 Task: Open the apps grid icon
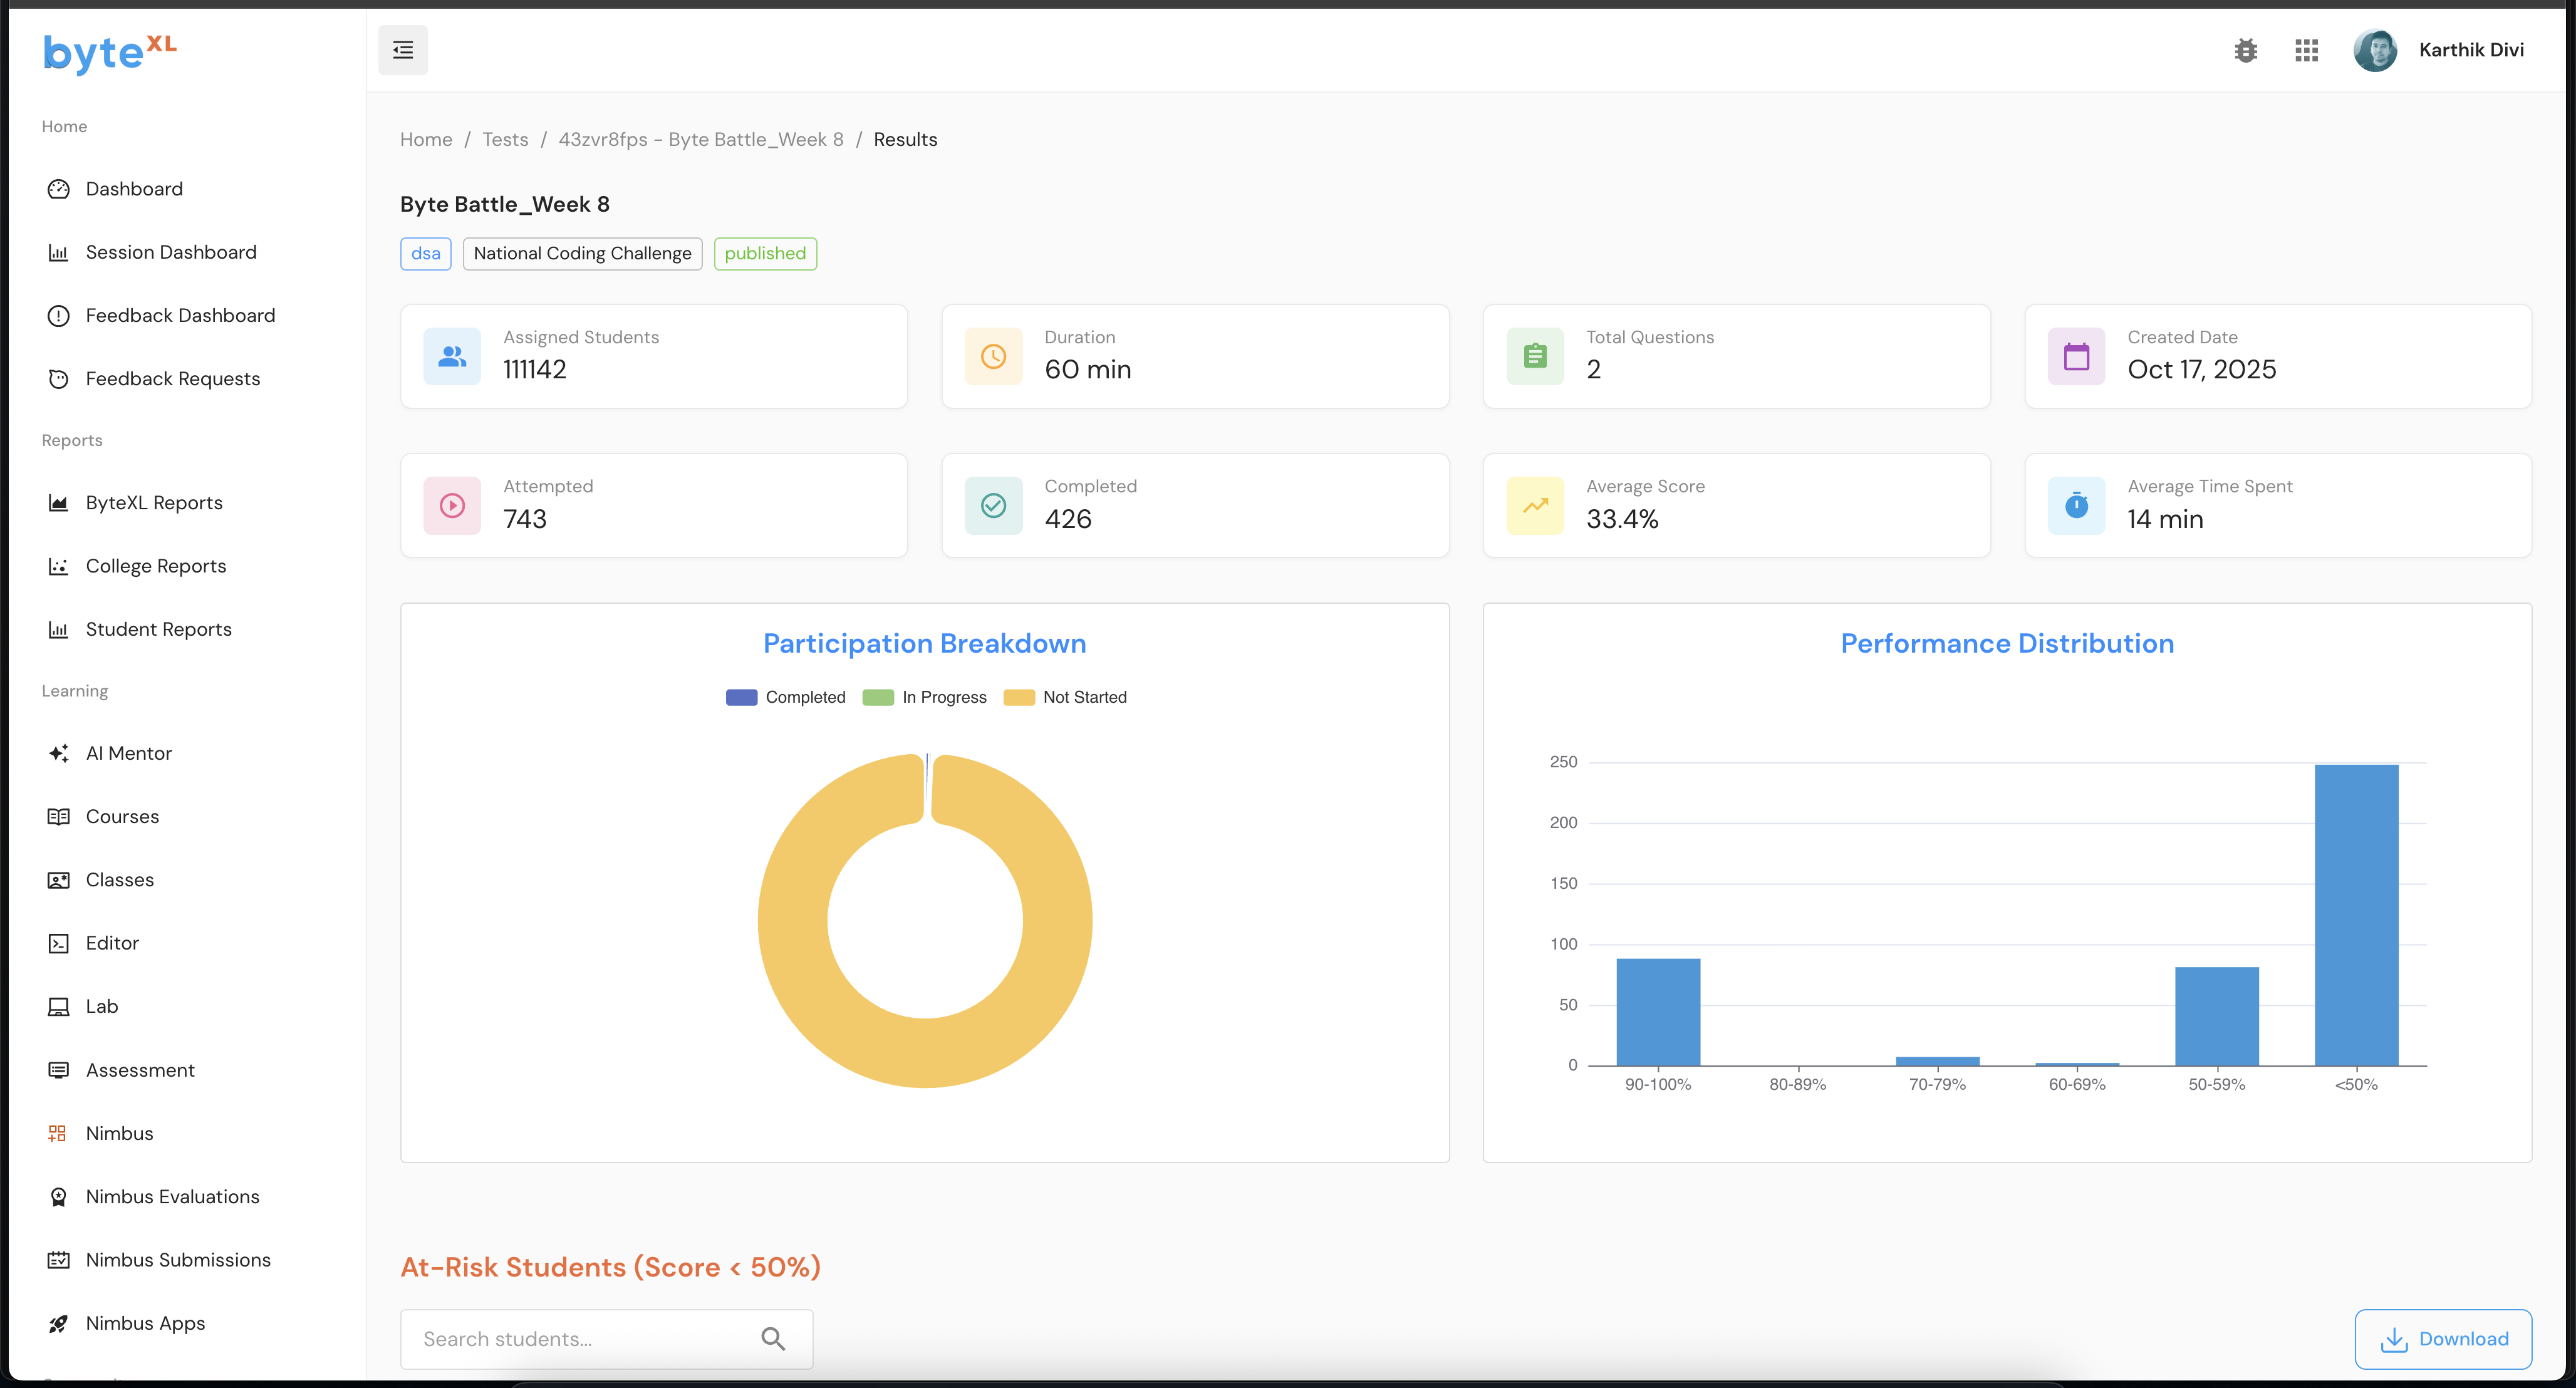2306,50
